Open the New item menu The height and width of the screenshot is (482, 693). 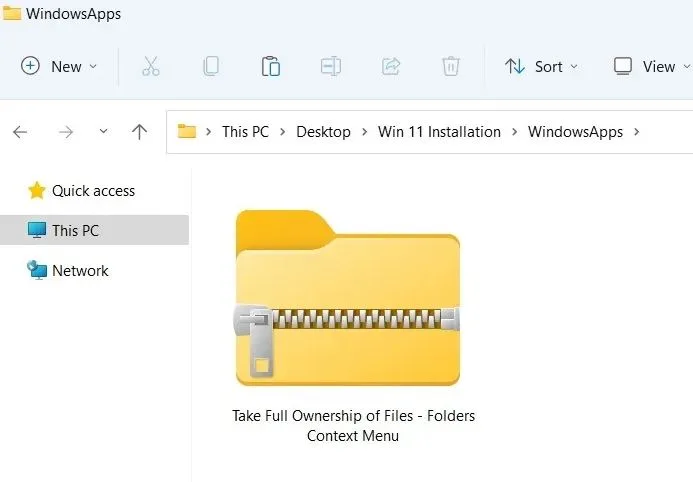tap(59, 67)
